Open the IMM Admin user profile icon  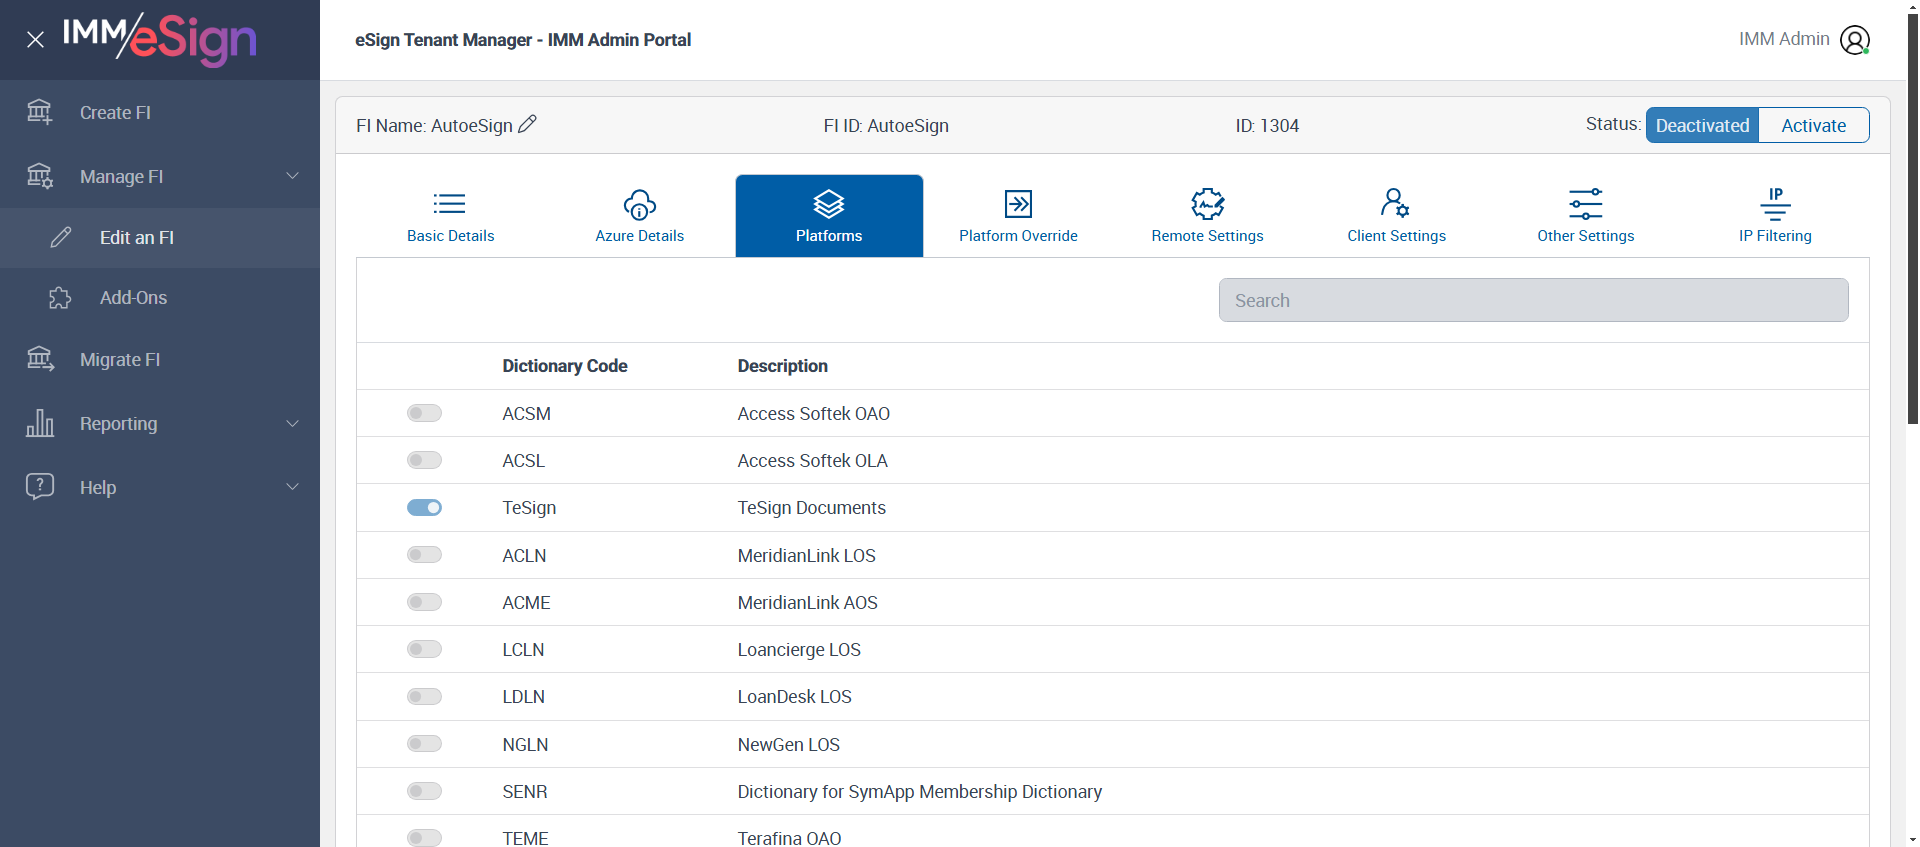point(1855,40)
